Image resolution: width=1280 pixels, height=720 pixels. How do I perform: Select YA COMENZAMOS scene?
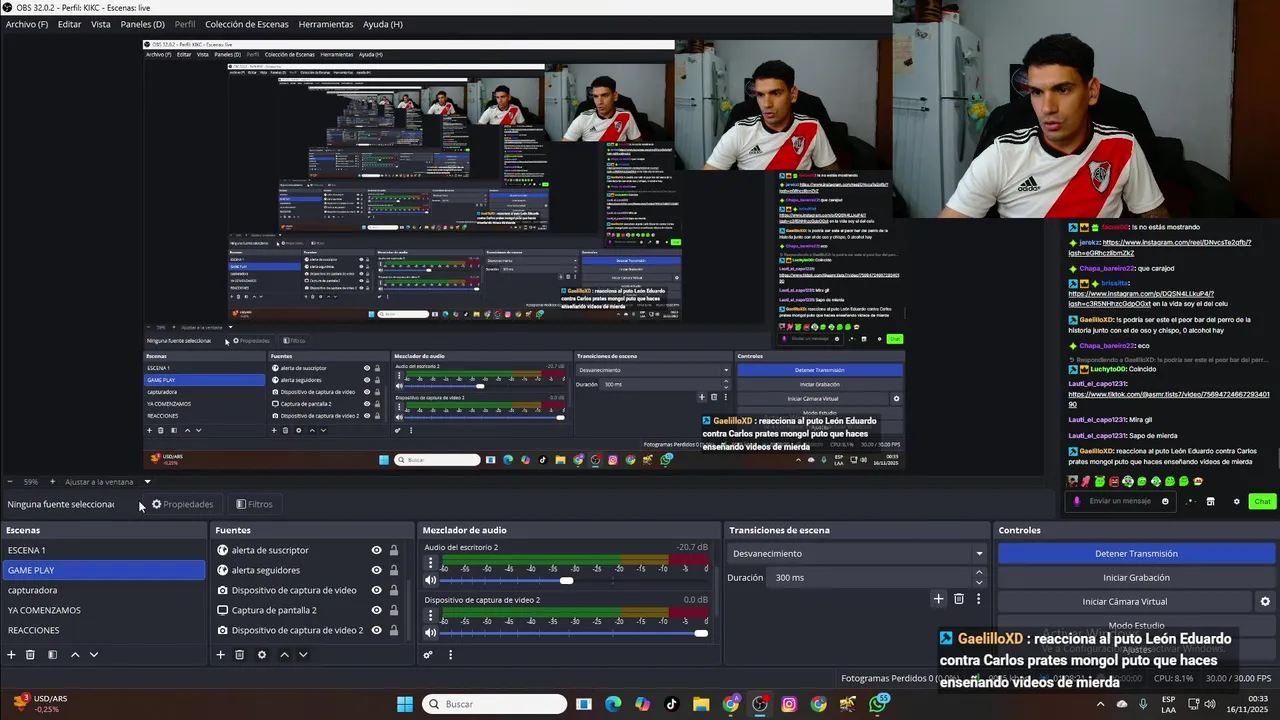click(x=103, y=610)
